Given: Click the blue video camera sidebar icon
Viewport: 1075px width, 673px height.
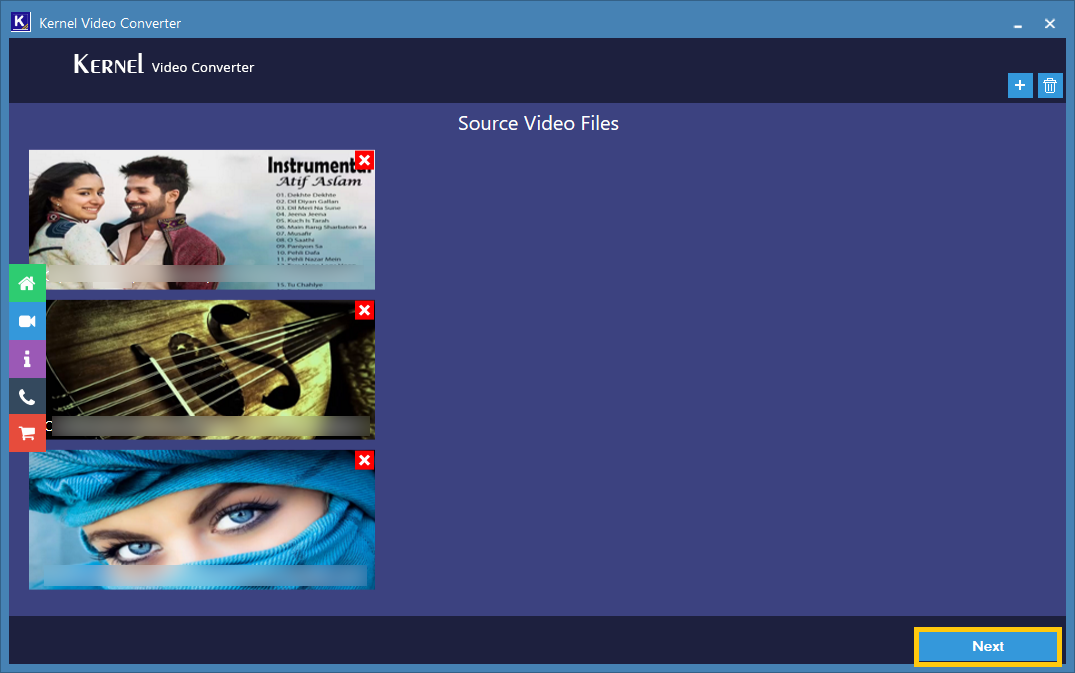Looking at the screenshot, I should (x=27, y=321).
